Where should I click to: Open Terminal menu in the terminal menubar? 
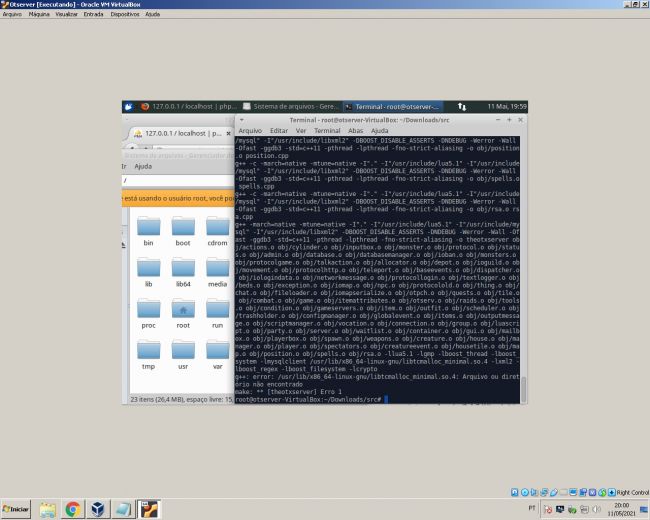tap(327, 131)
